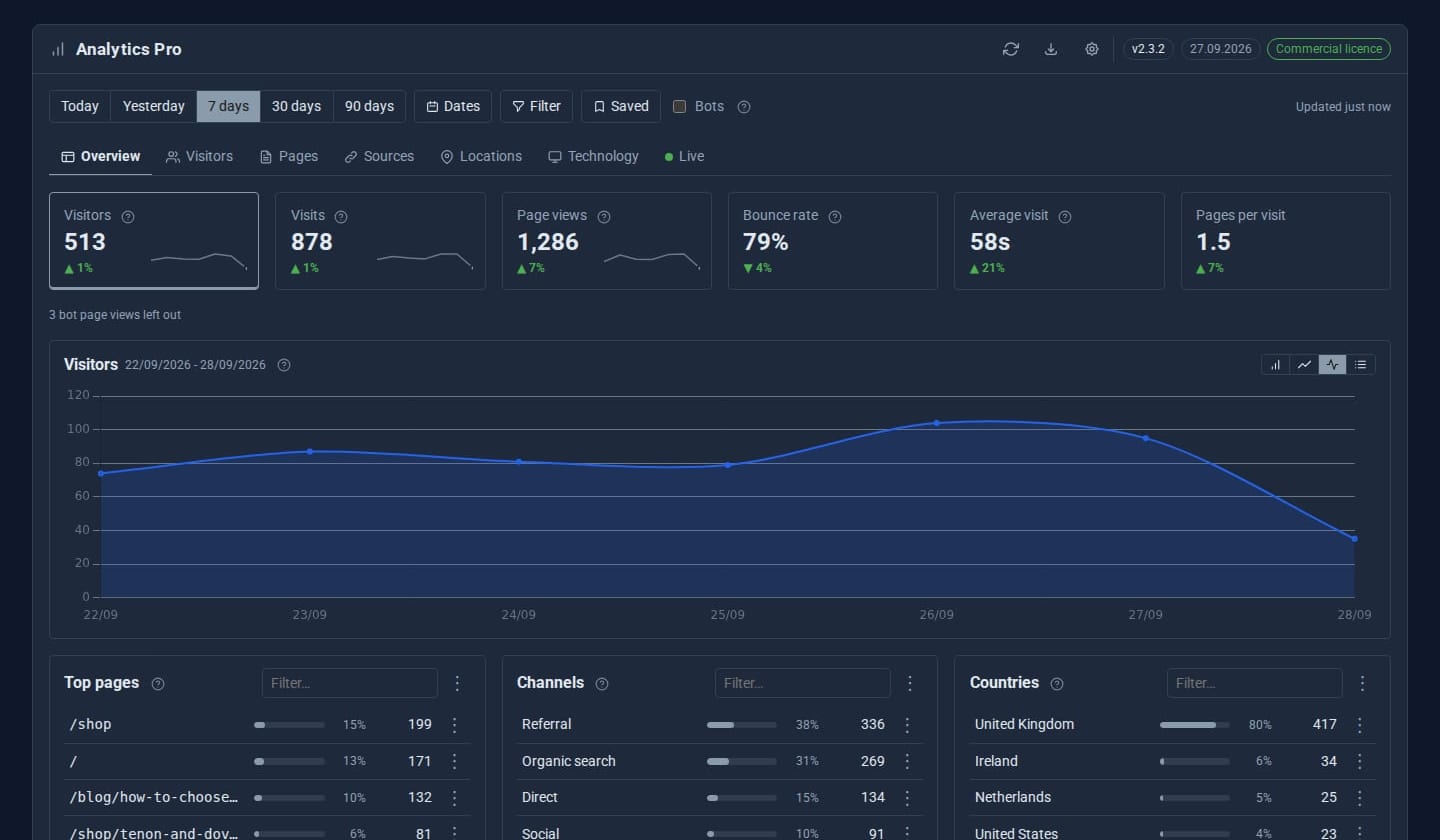This screenshot has width=1440, height=840.
Task: Select the Yesterday range
Action: pos(154,106)
